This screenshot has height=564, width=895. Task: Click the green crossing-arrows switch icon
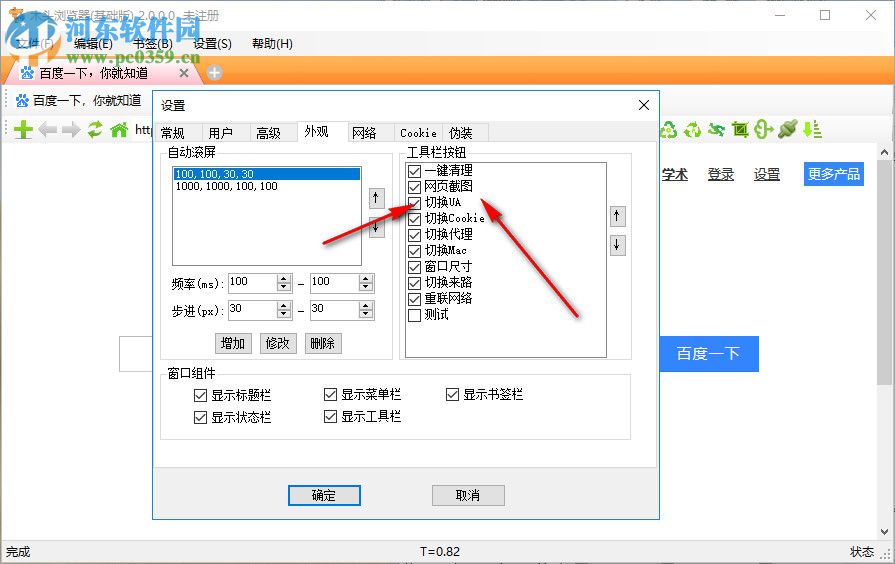click(716, 130)
